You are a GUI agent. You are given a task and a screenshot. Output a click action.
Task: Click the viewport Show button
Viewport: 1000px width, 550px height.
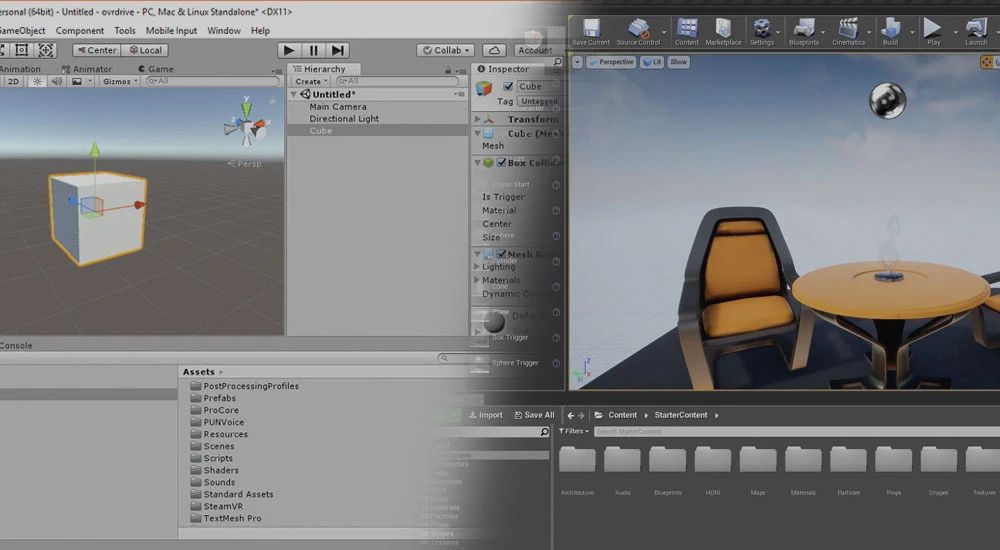[x=679, y=62]
